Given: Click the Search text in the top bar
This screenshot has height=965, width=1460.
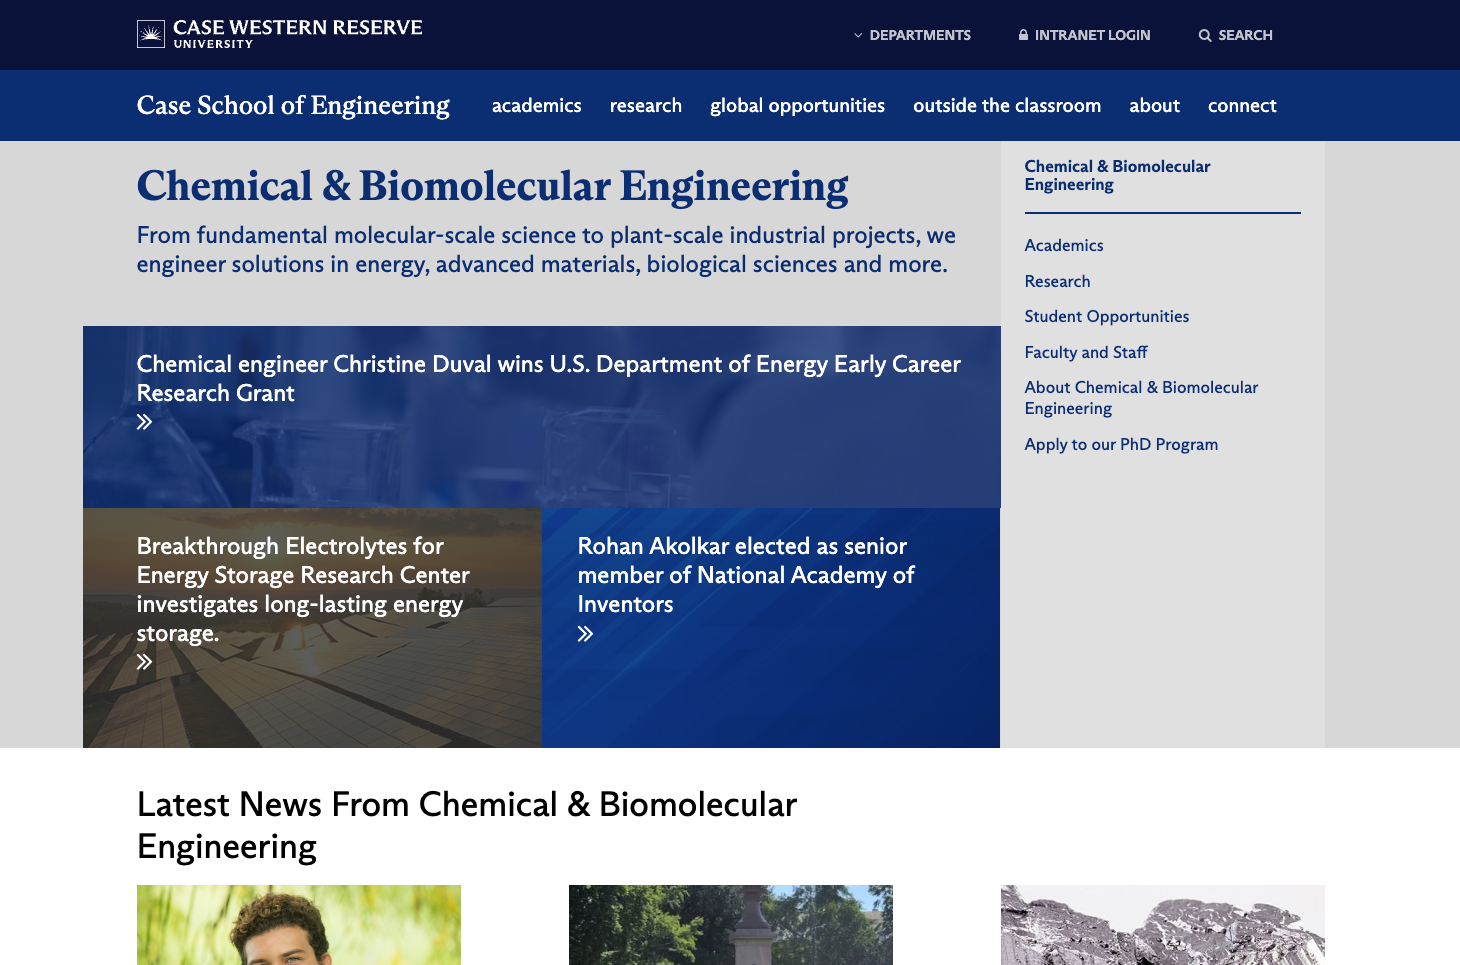Looking at the screenshot, I should coord(1245,35).
